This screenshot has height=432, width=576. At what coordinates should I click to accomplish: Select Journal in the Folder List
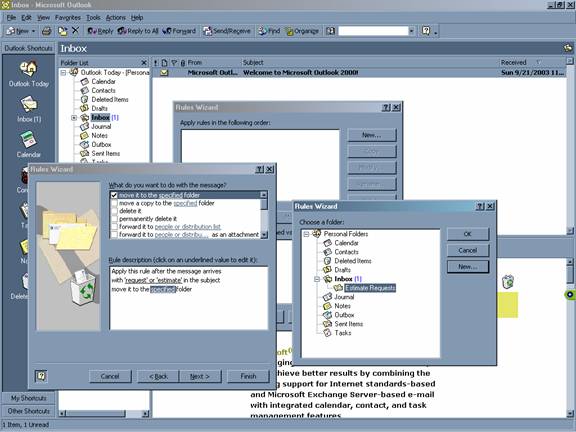coord(101,126)
